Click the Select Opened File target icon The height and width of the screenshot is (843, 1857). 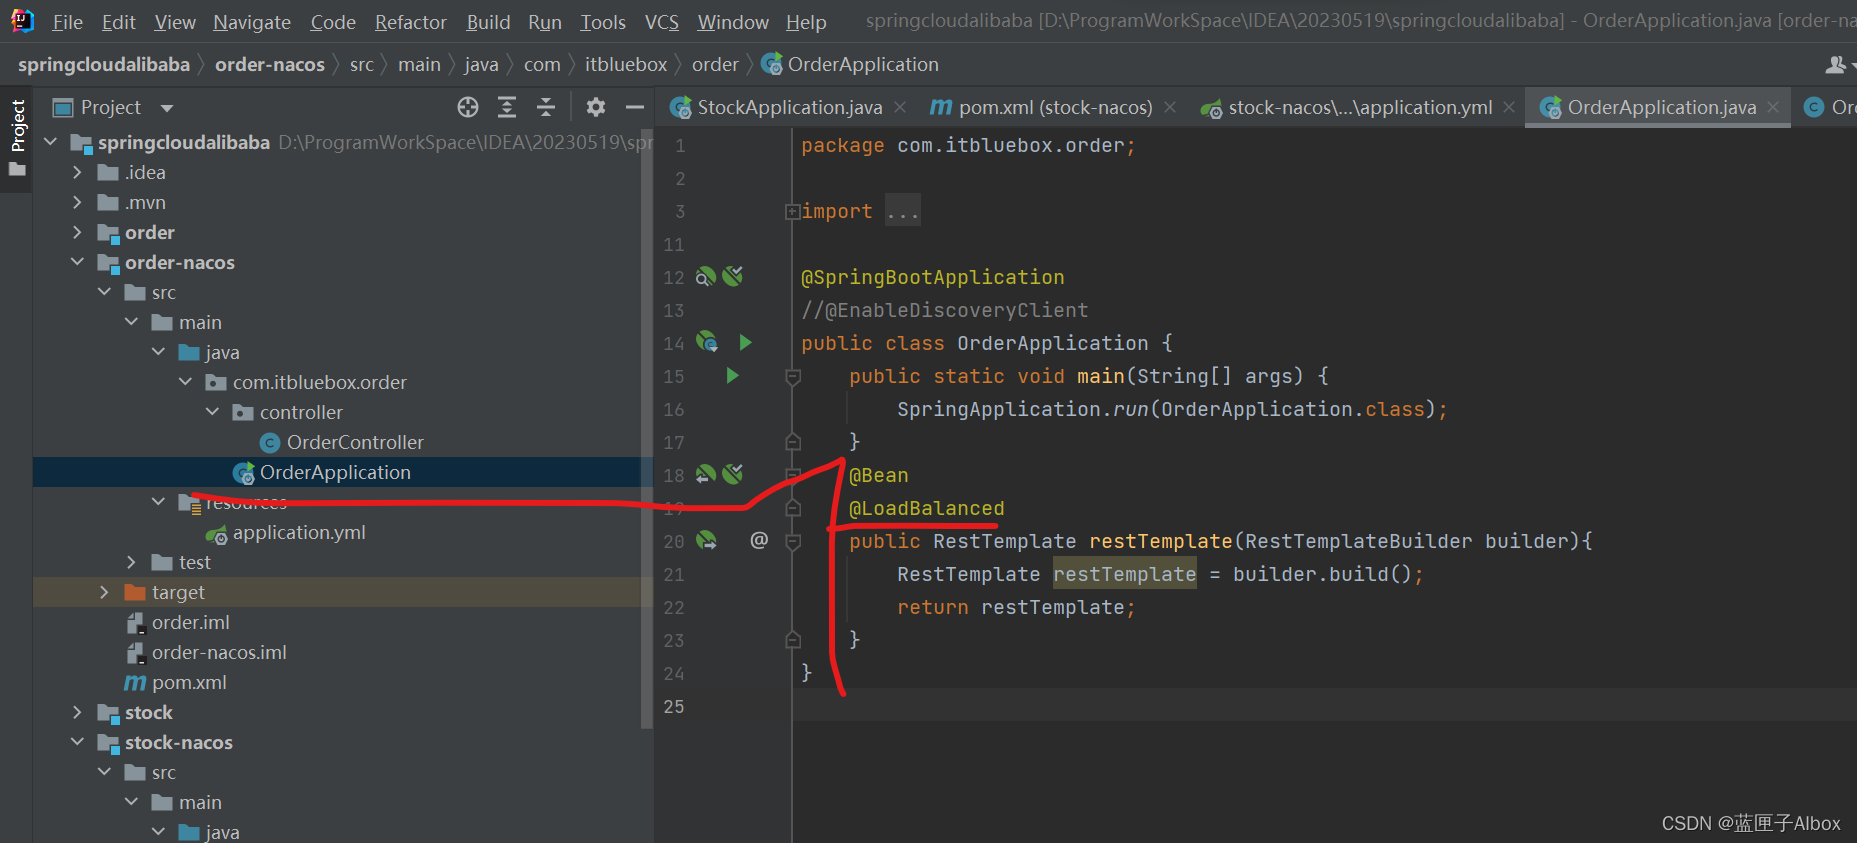(x=468, y=107)
